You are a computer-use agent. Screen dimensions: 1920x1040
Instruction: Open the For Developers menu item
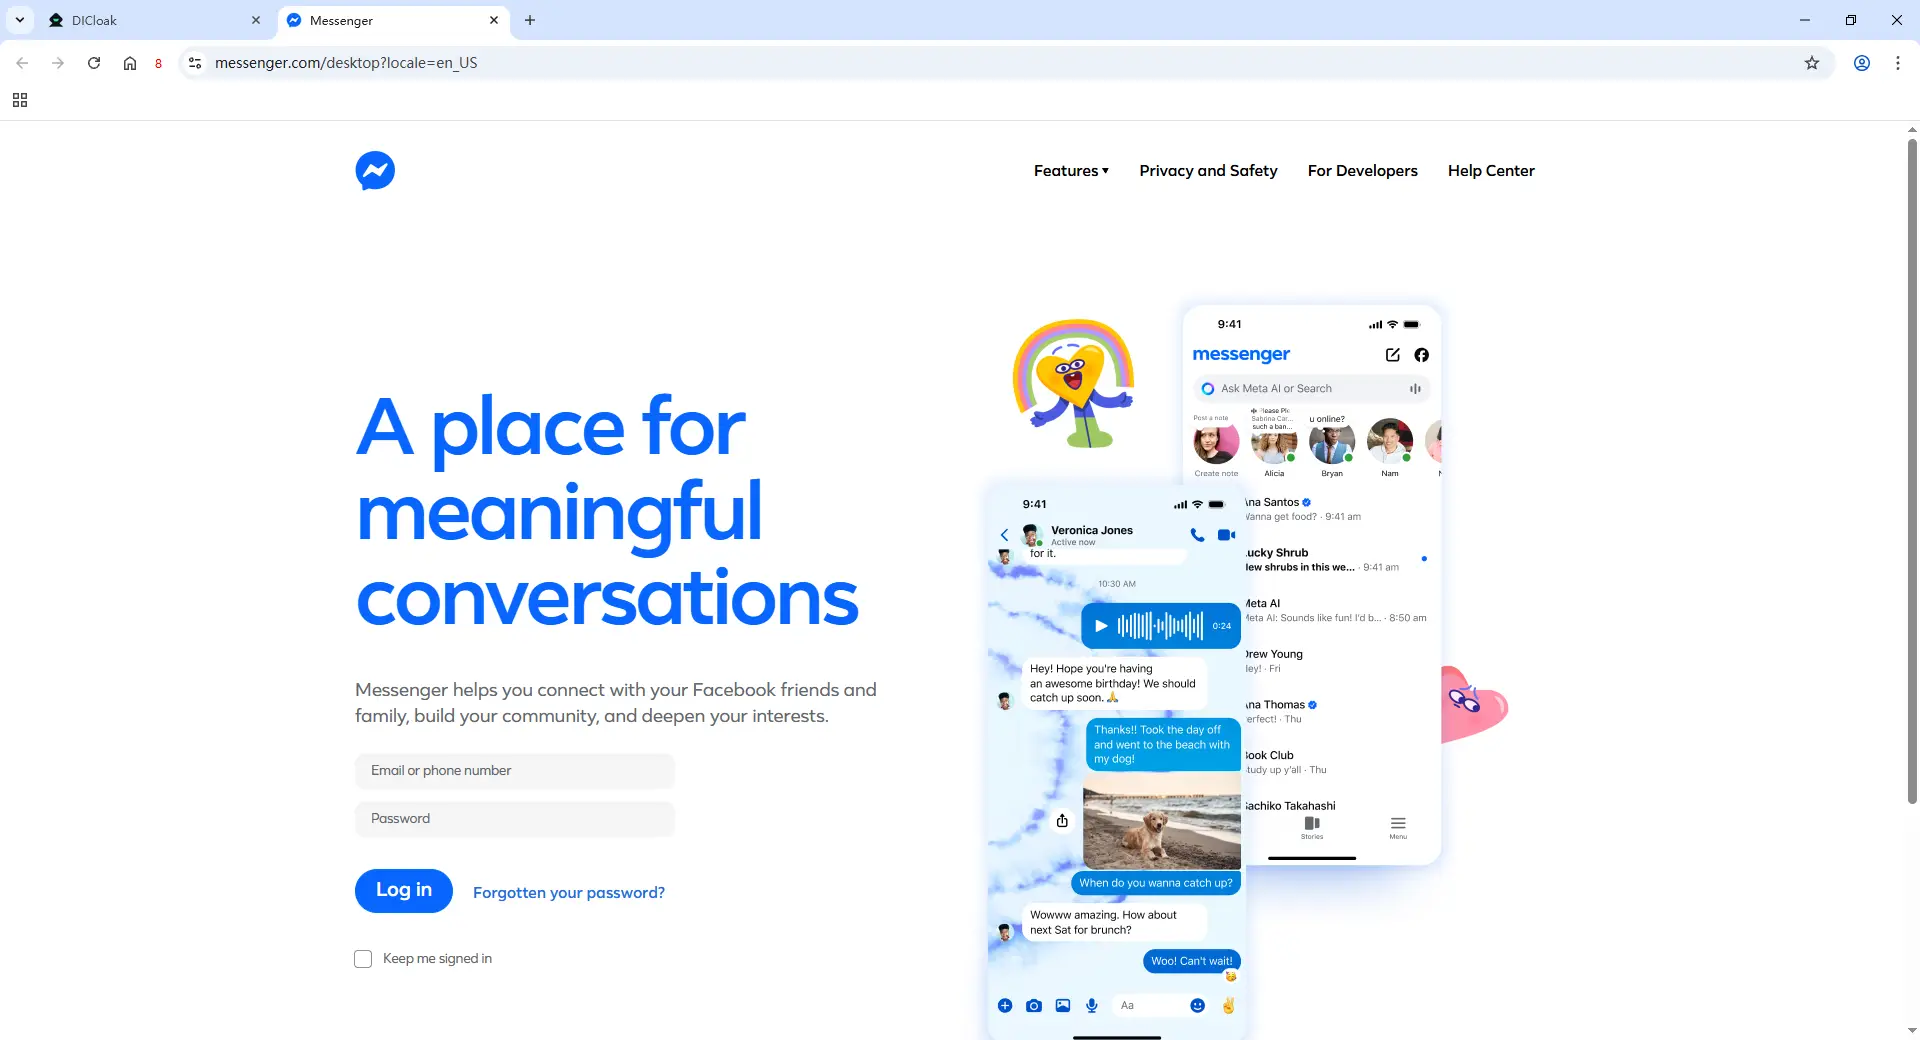point(1362,171)
